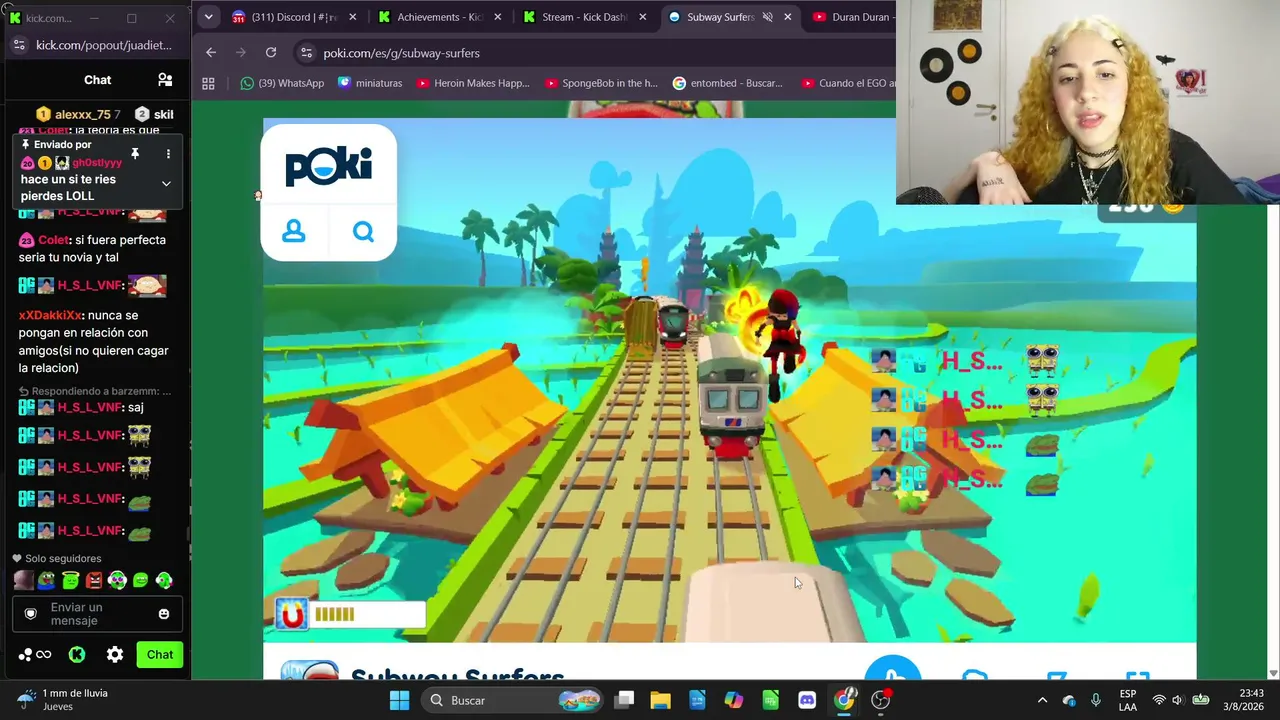Open the 'SpongeBob in the h...' bookmark
This screenshot has height=720, width=1280.
click(x=601, y=83)
